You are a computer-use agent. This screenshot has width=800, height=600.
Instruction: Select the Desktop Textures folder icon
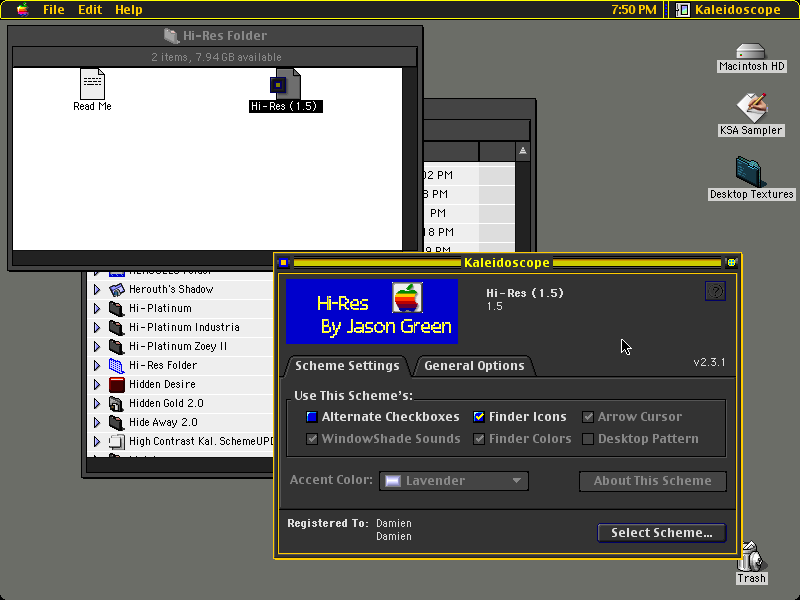[751, 172]
